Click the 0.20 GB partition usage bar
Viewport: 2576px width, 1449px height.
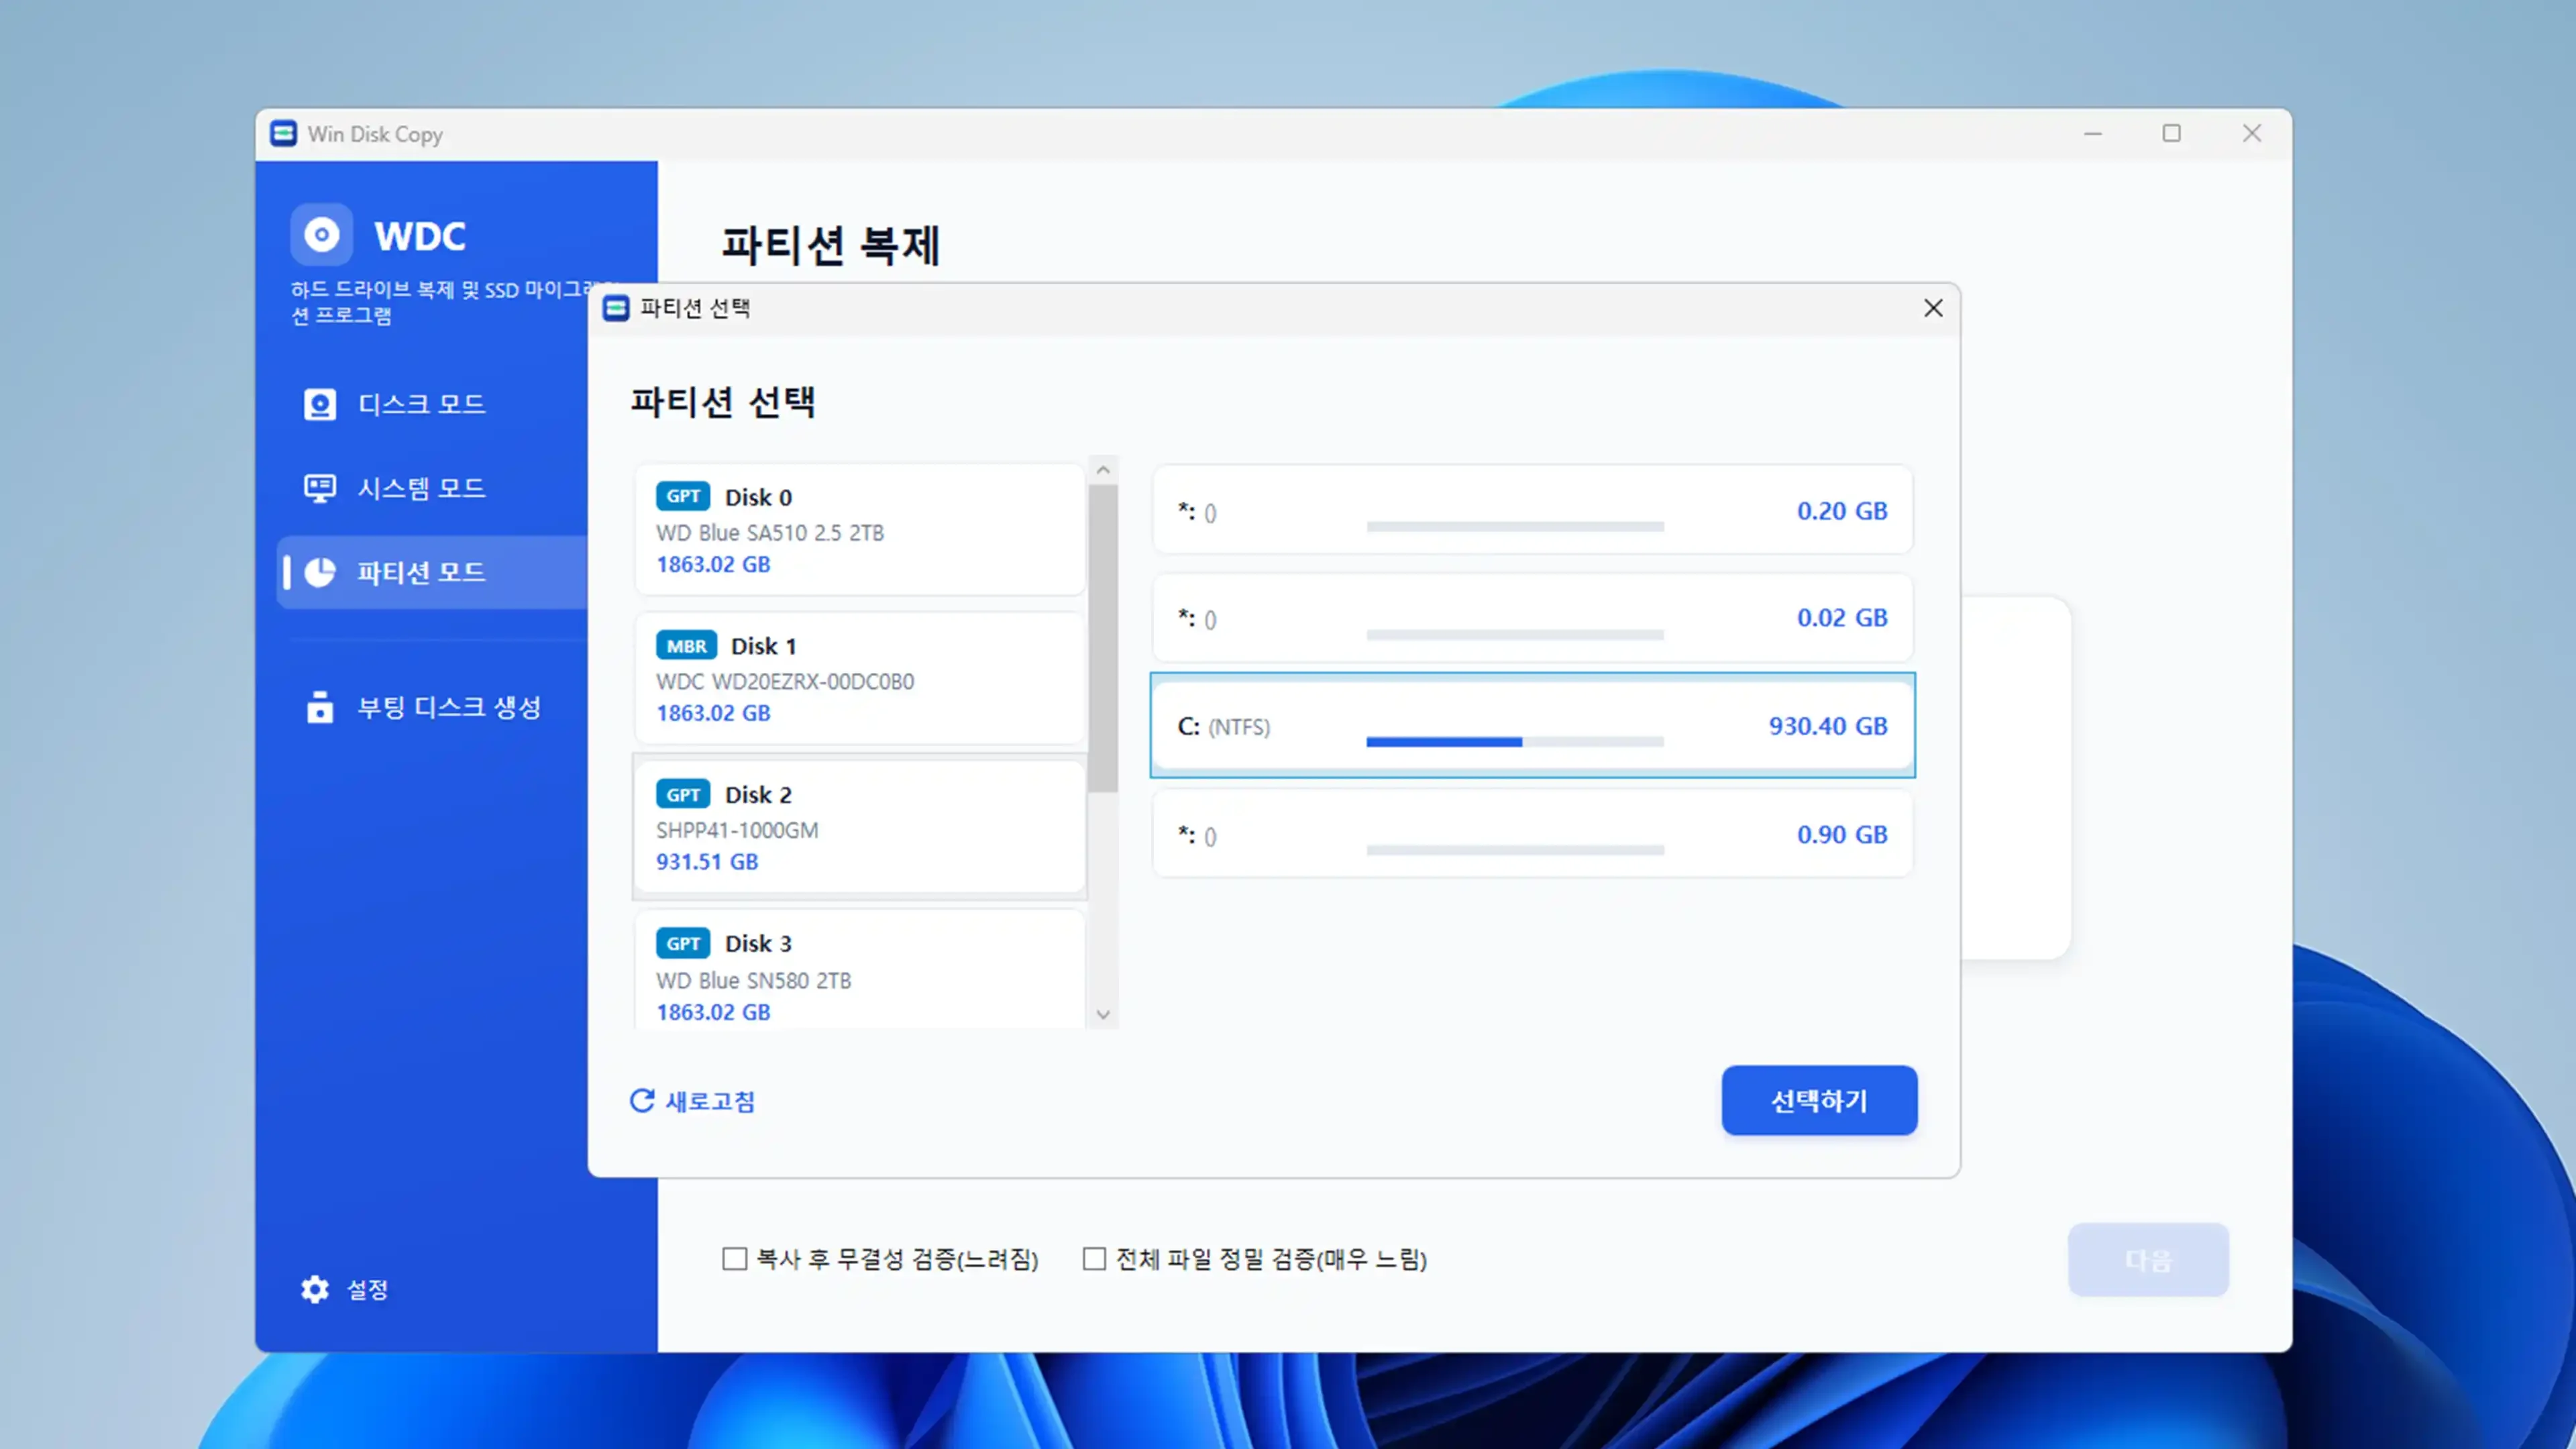pyautogui.click(x=1515, y=526)
